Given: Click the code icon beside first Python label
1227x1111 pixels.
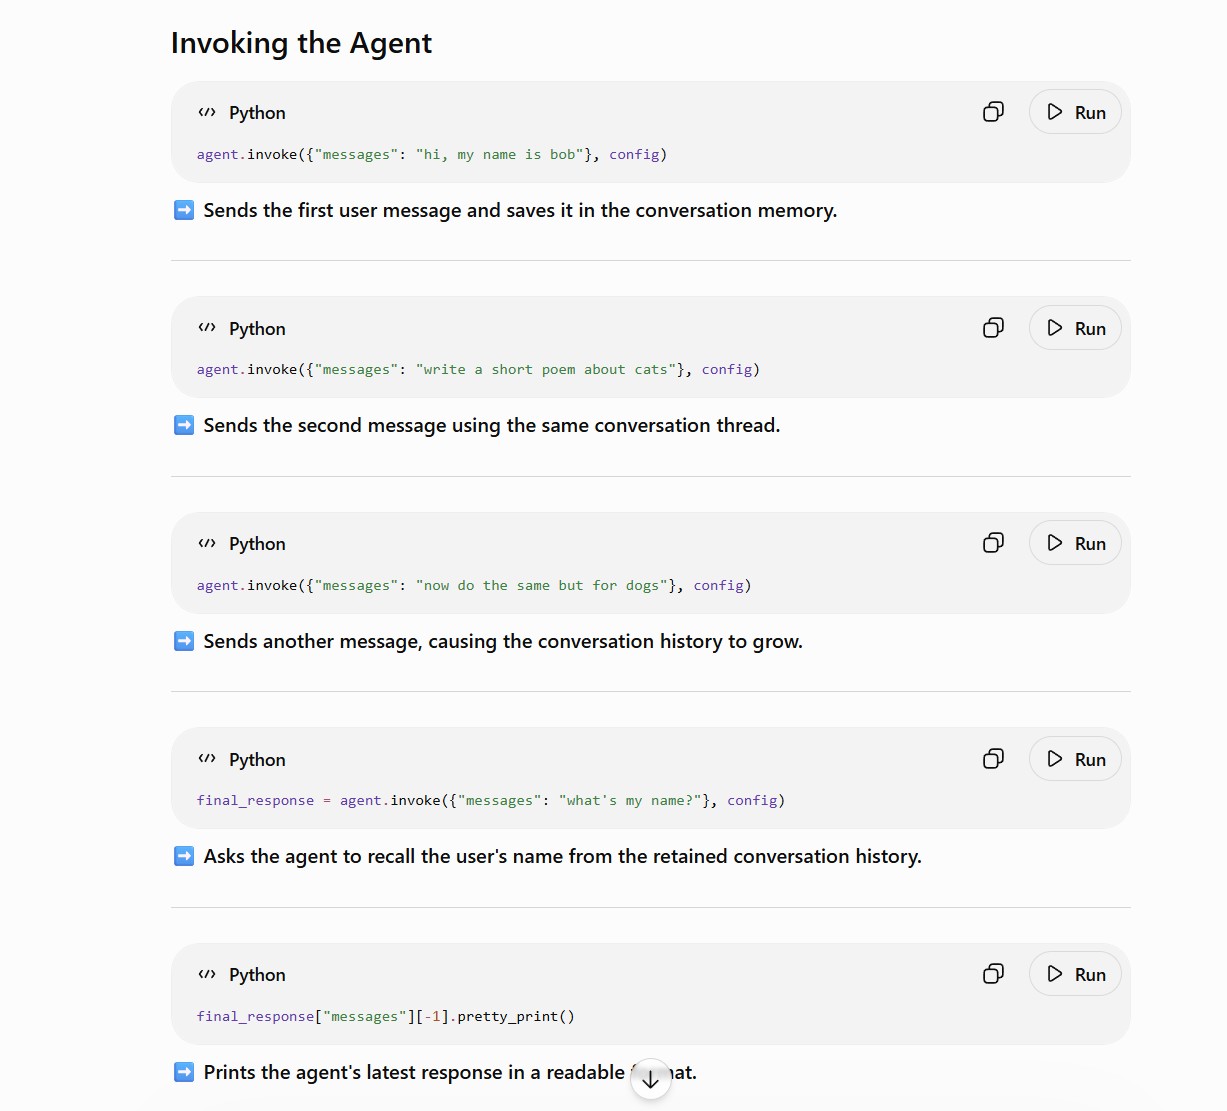Looking at the screenshot, I should pos(207,113).
